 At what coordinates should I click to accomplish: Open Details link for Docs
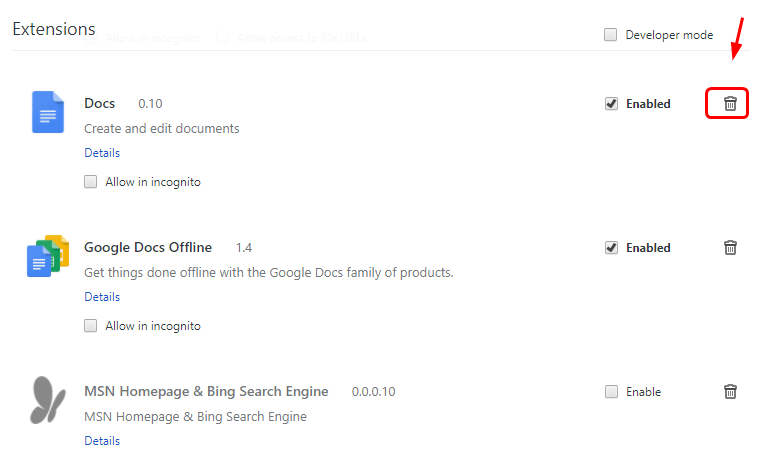point(102,153)
